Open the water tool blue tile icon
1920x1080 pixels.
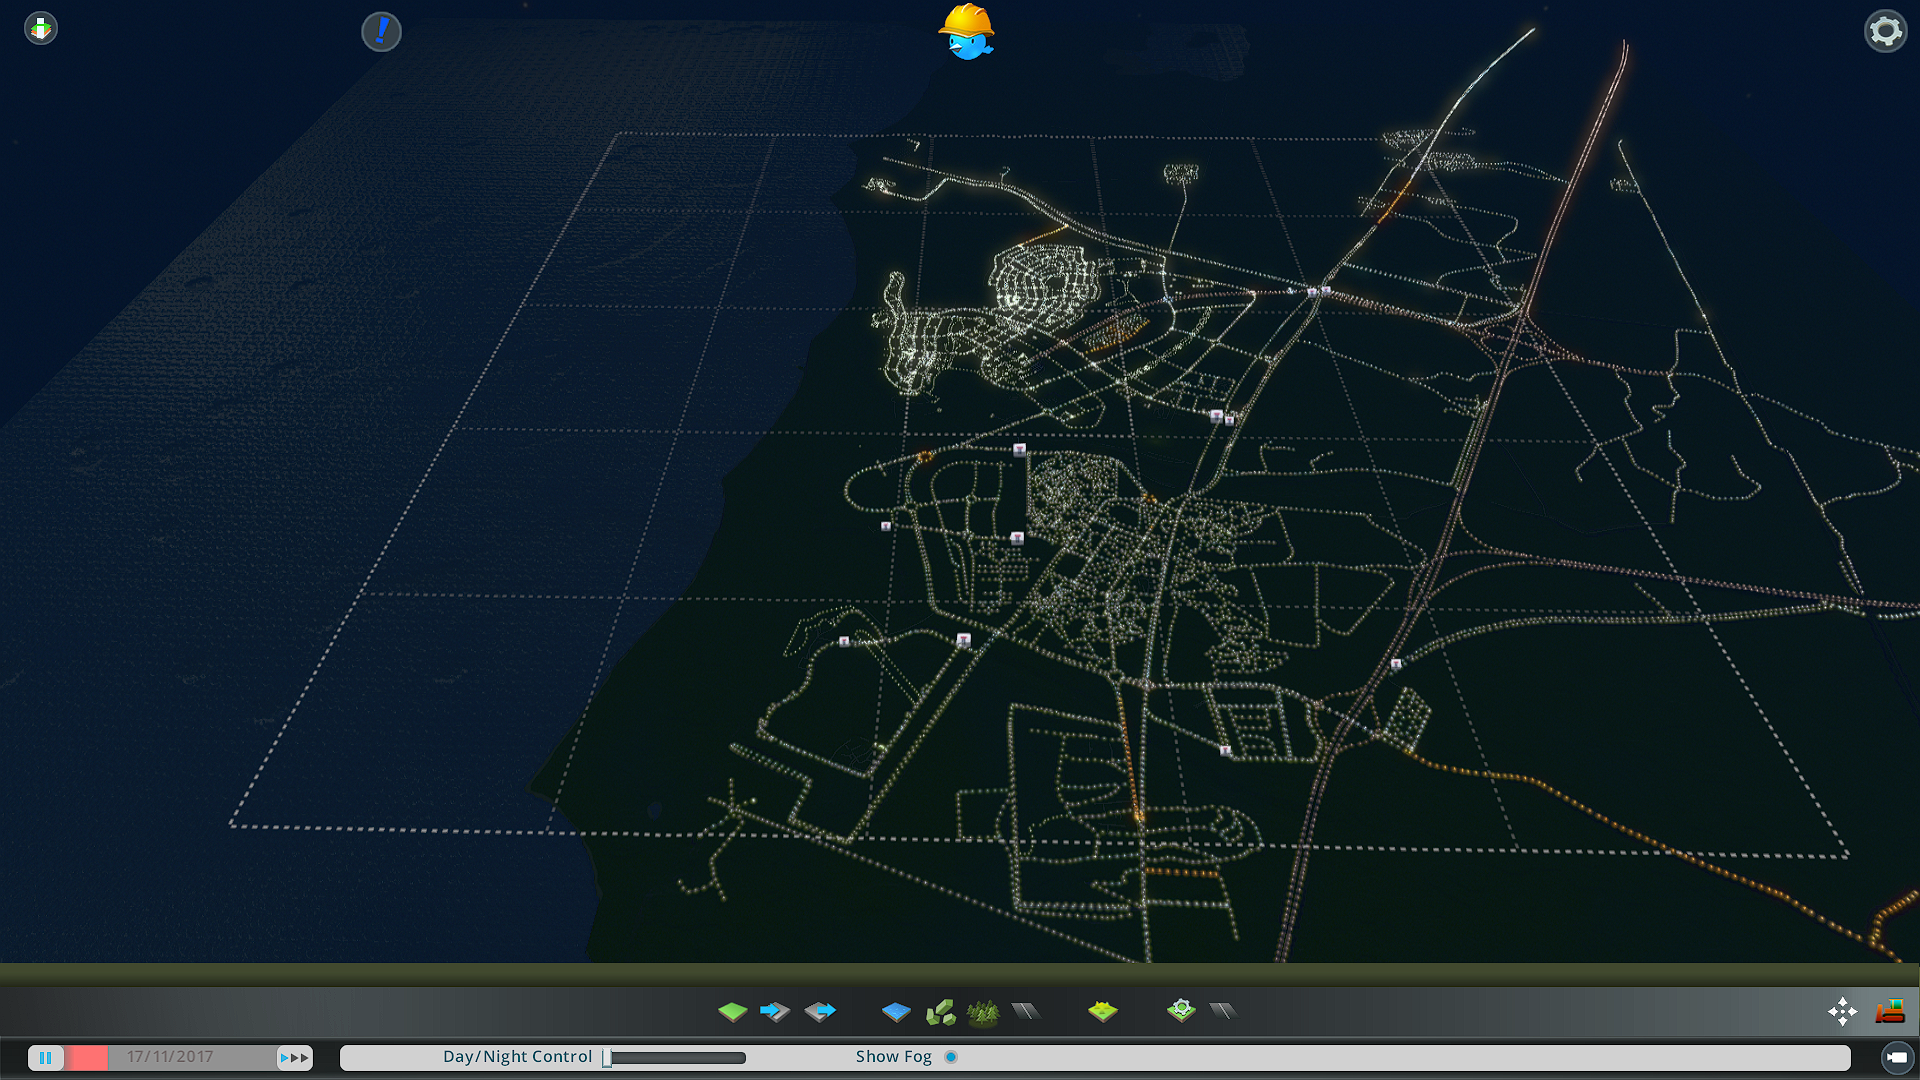(x=896, y=1012)
